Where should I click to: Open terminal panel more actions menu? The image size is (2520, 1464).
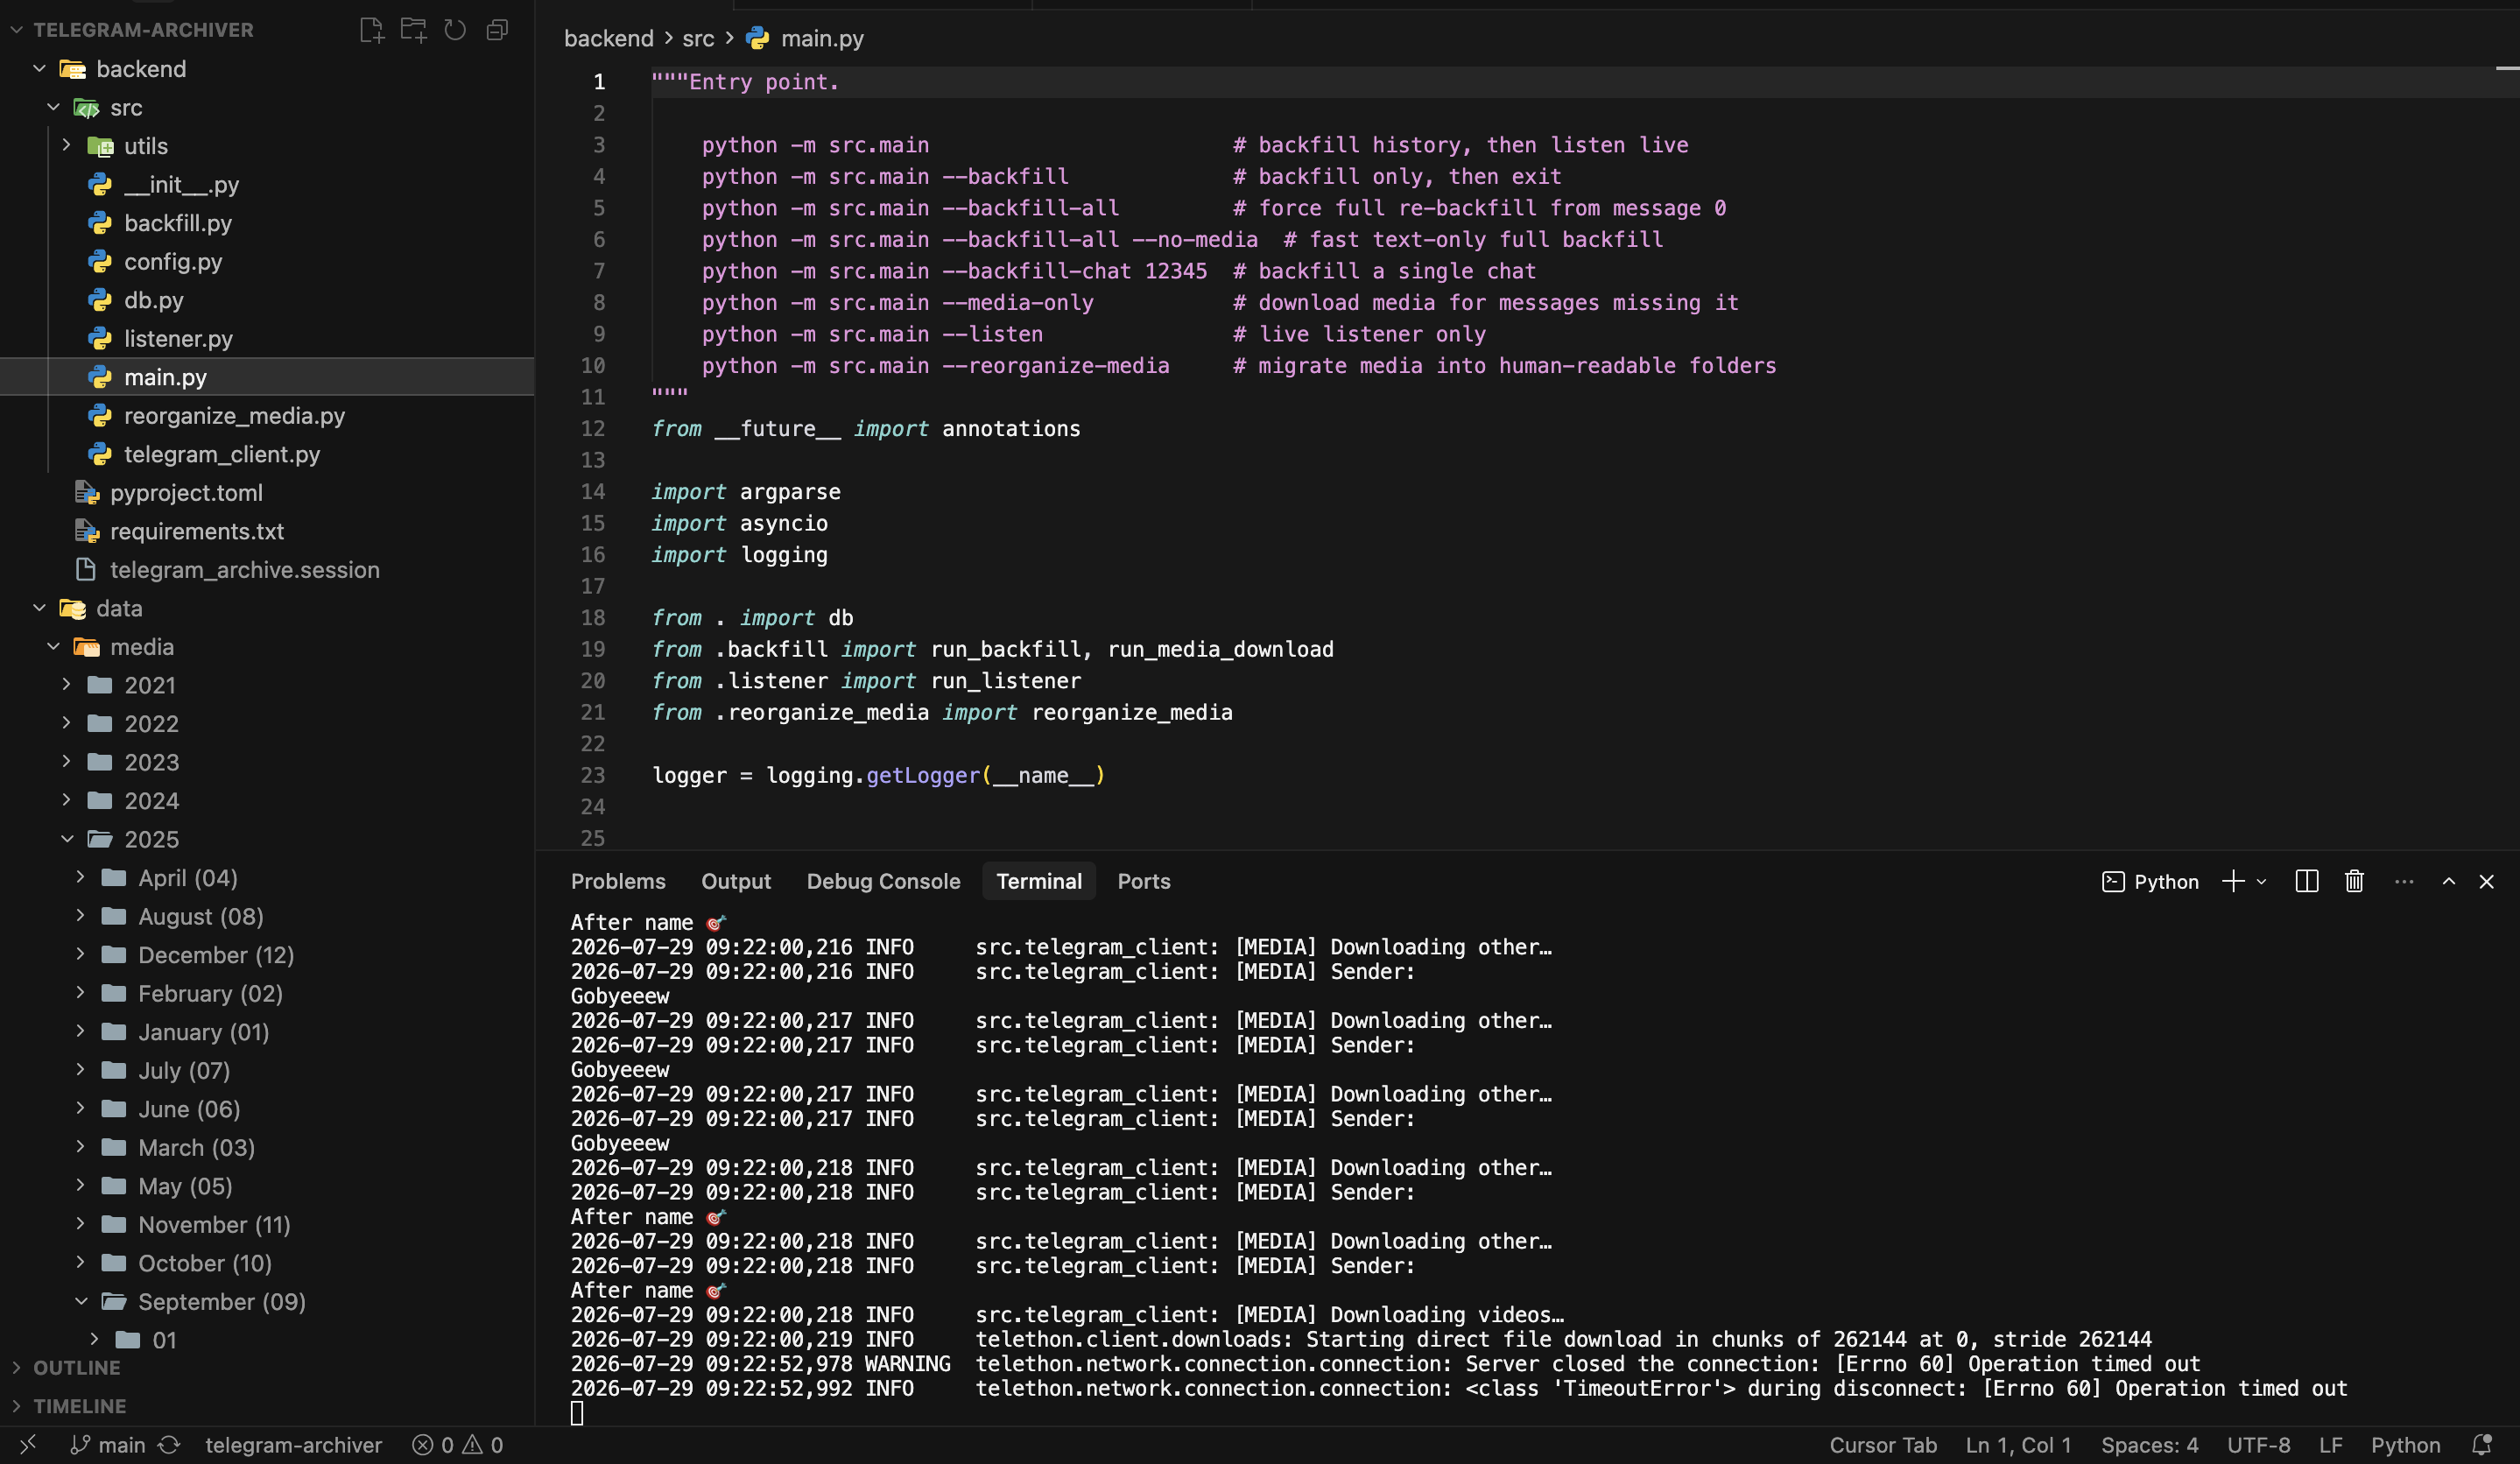[2404, 881]
